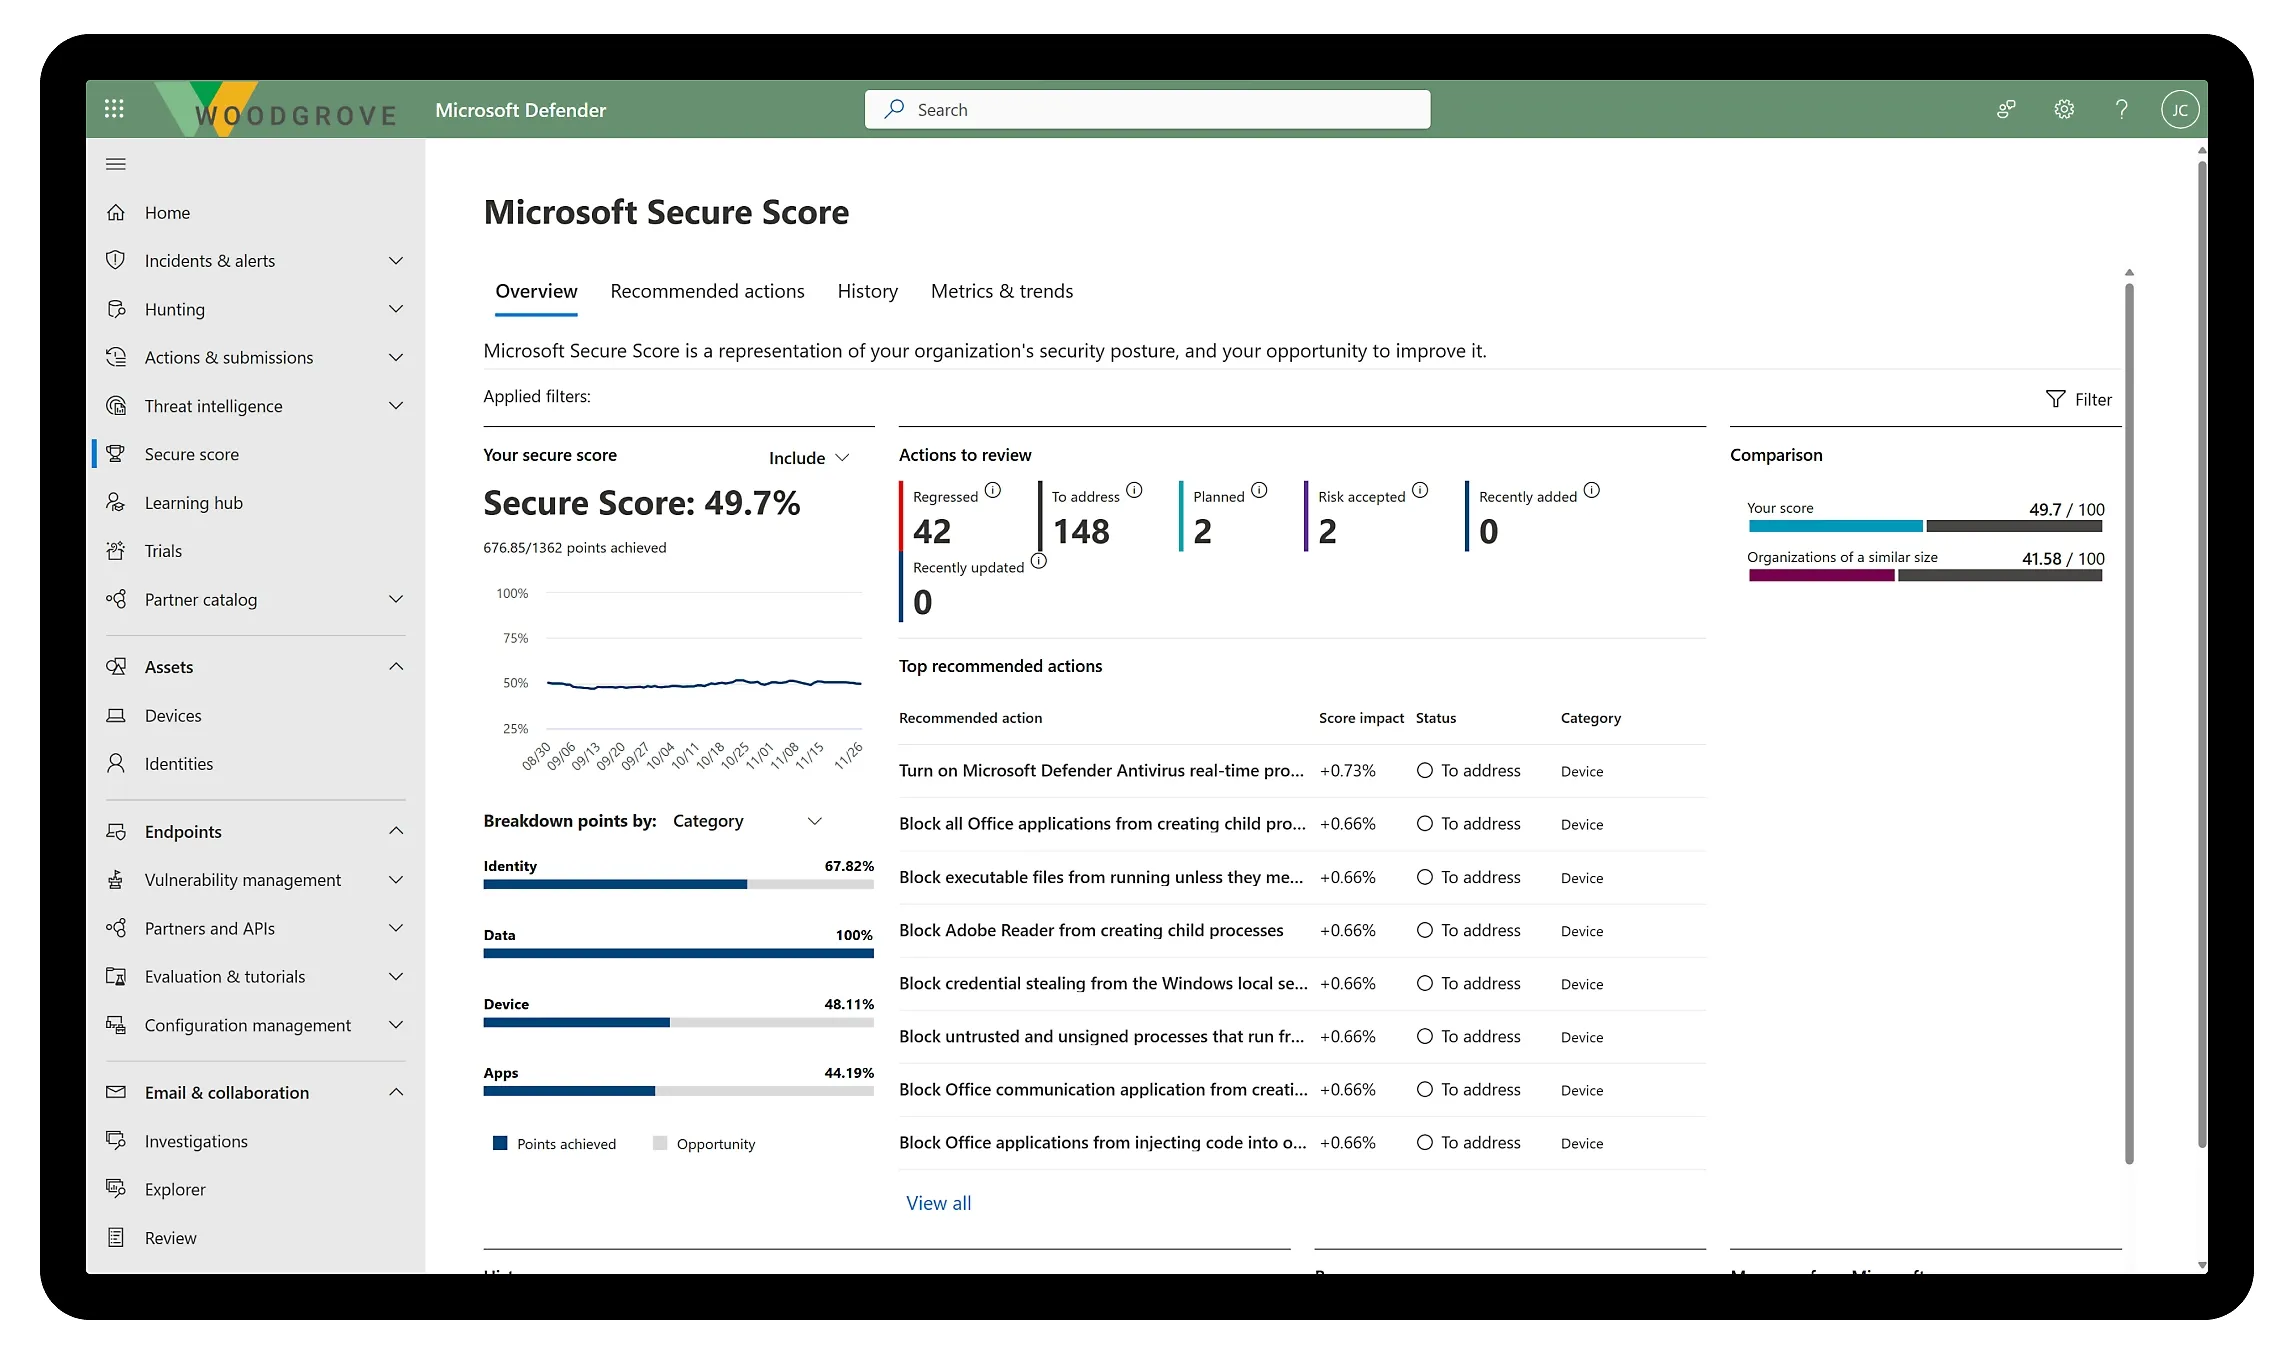Expand the Incidents & alerts menu
The height and width of the screenshot is (1354, 2294).
coord(396,261)
